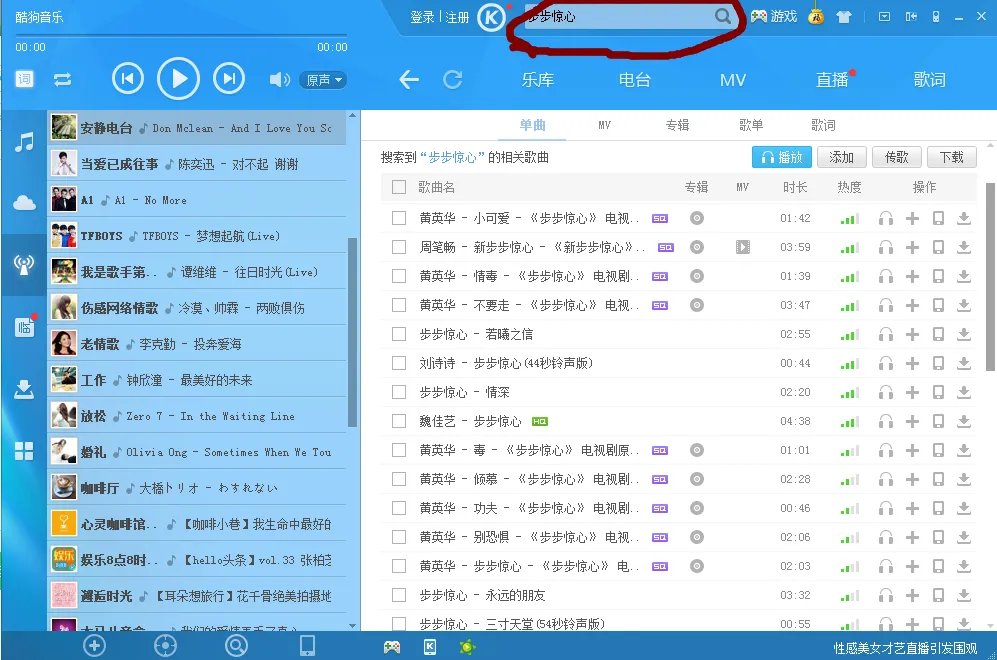The width and height of the screenshot is (997, 660).
Task: Open the 直播 live tab
Action: click(x=832, y=79)
